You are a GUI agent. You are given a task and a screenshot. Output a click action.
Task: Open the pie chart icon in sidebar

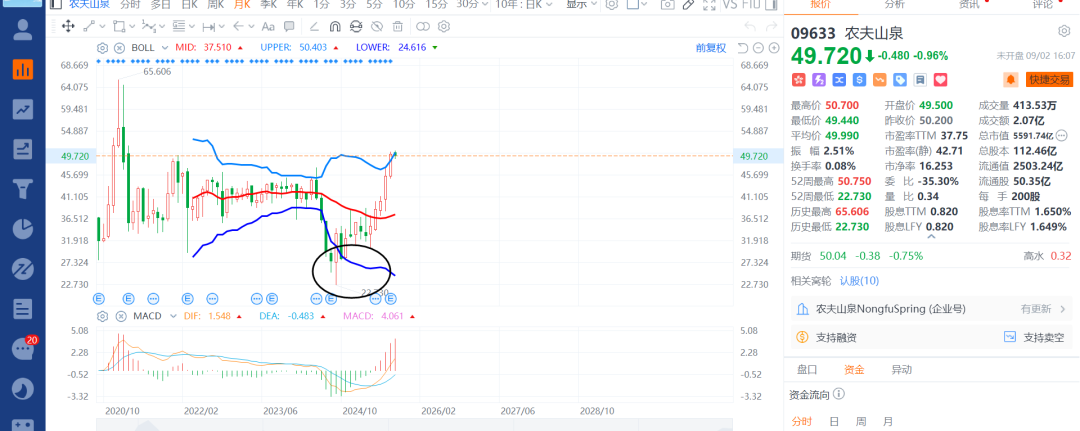(x=23, y=227)
